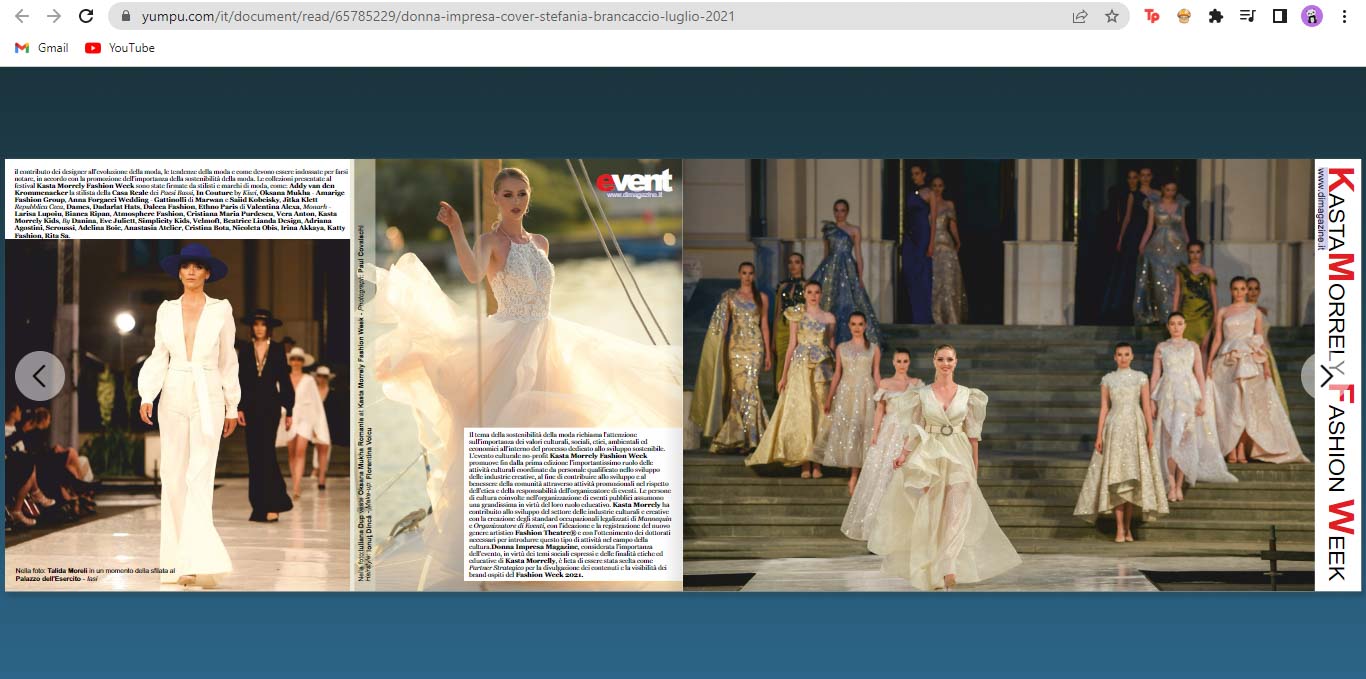The height and width of the screenshot is (679, 1366).
Task: Open the red Tp extension
Action: coord(1152,16)
